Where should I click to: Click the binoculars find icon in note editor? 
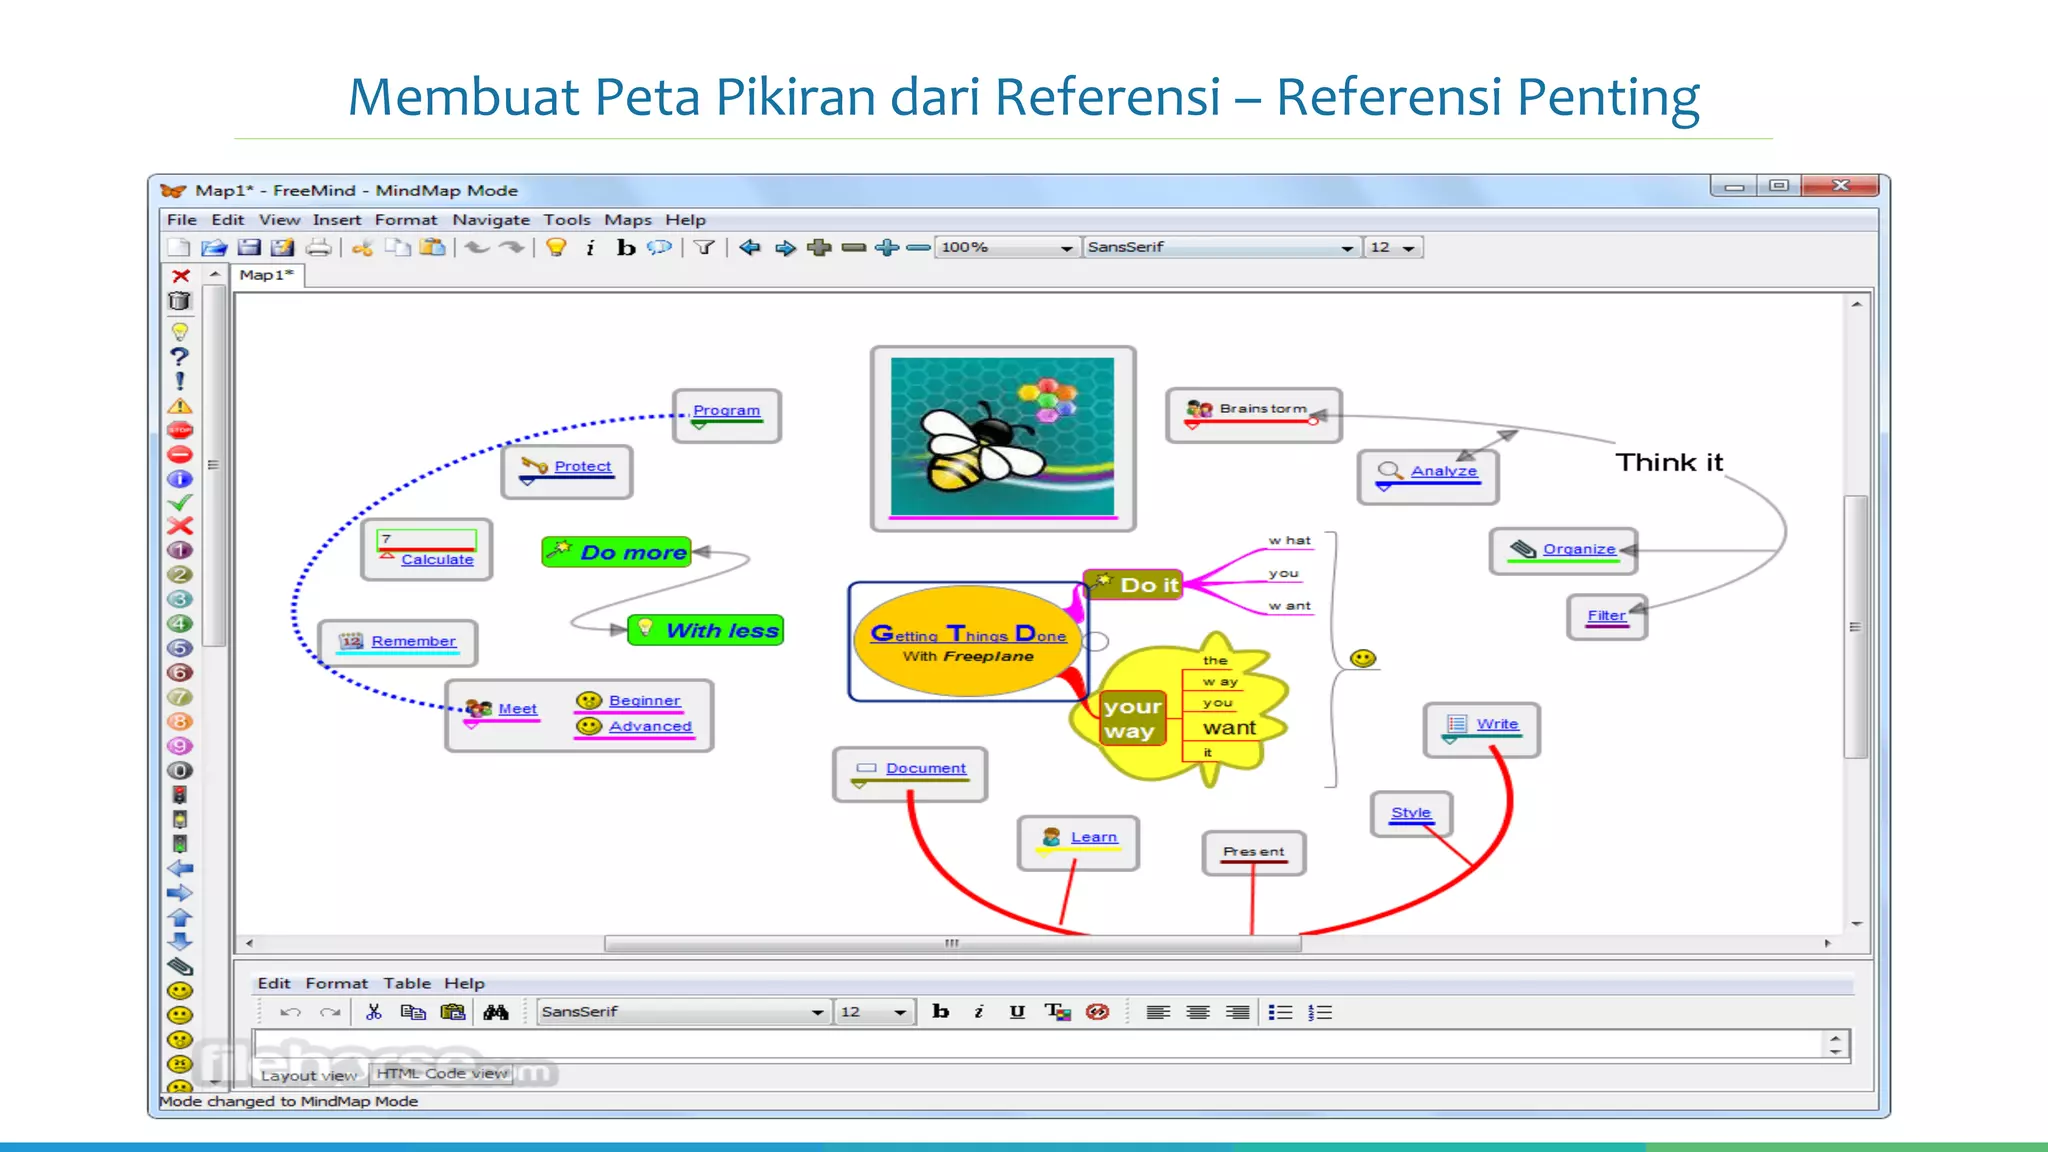click(495, 1012)
